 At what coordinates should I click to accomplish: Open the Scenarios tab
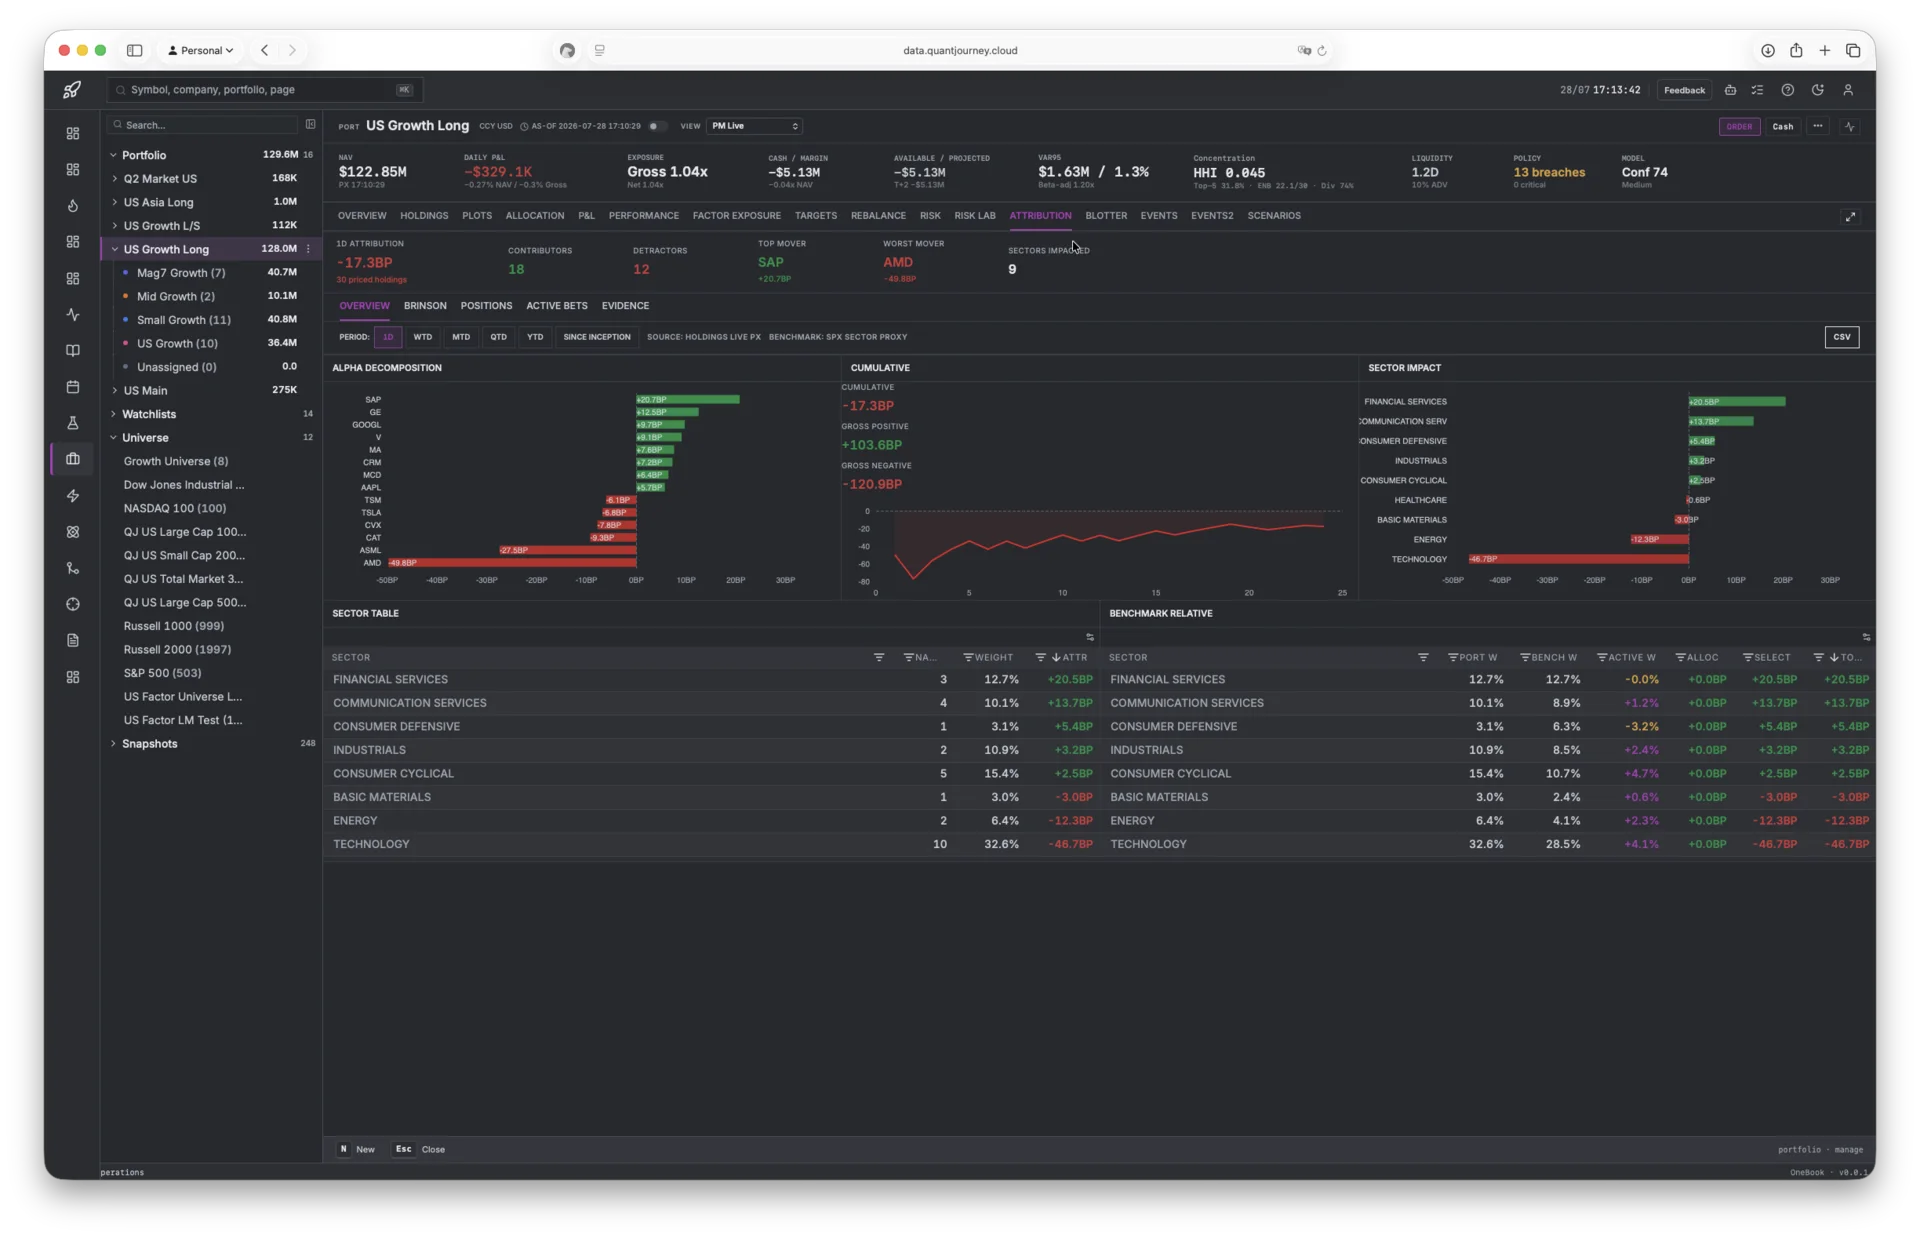pyautogui.click(x=1273, y=216)
